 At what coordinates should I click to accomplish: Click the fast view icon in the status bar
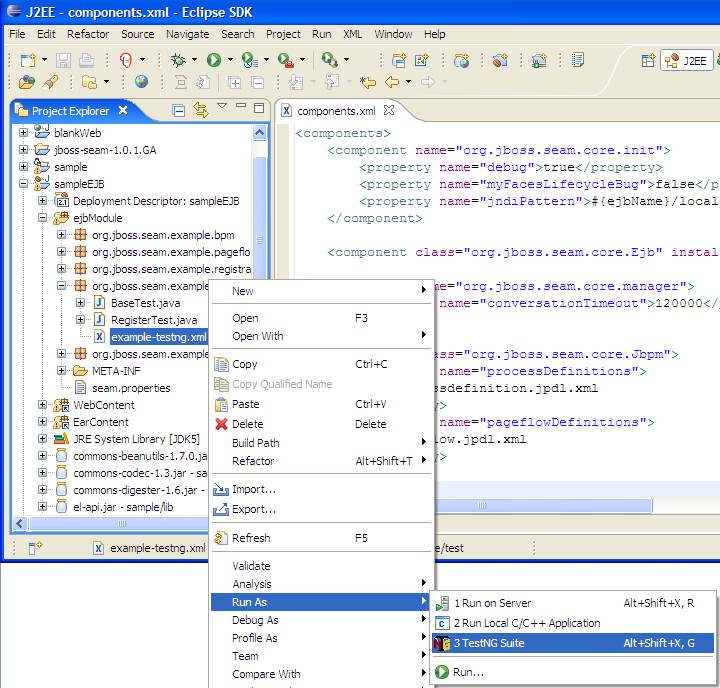point(35,547)
